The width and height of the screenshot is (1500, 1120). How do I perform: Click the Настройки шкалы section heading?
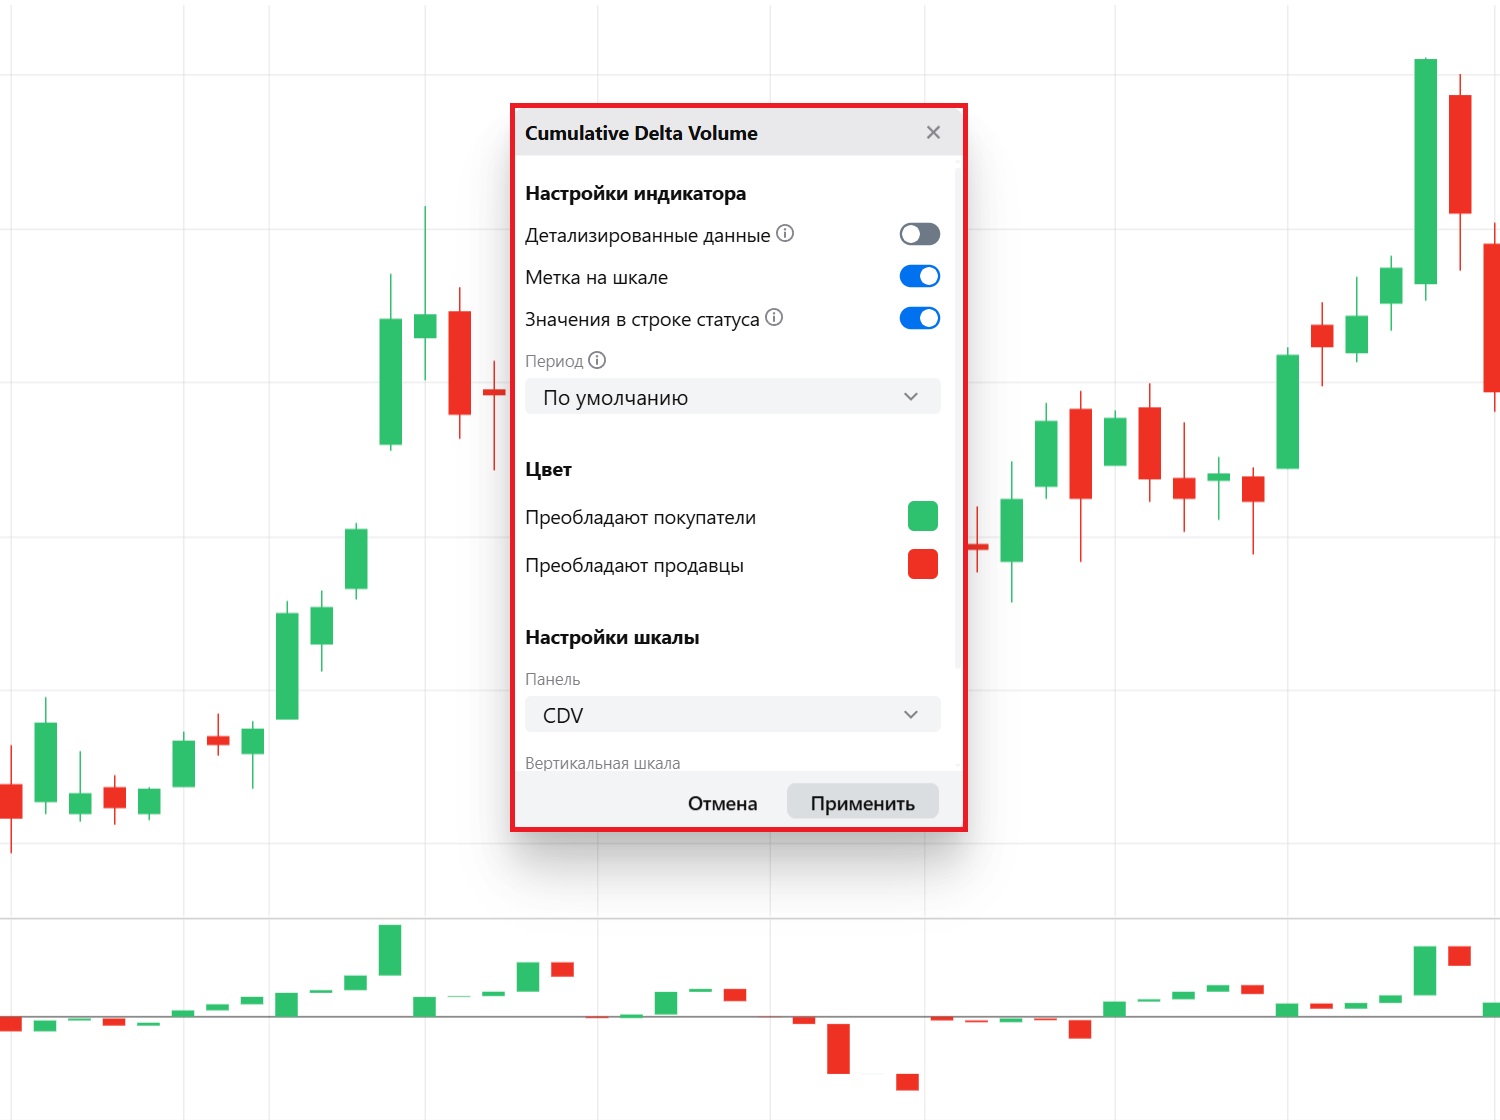612,637
